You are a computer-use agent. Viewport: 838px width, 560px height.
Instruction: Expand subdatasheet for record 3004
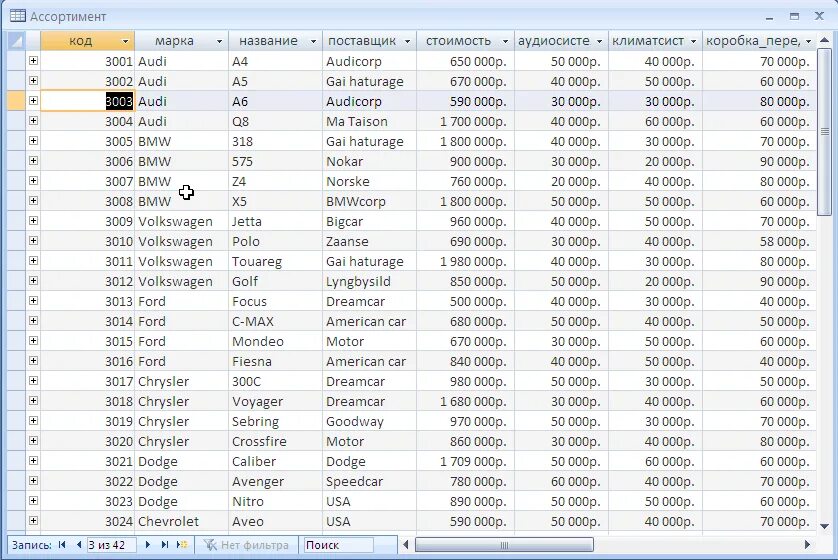[33, 121]
